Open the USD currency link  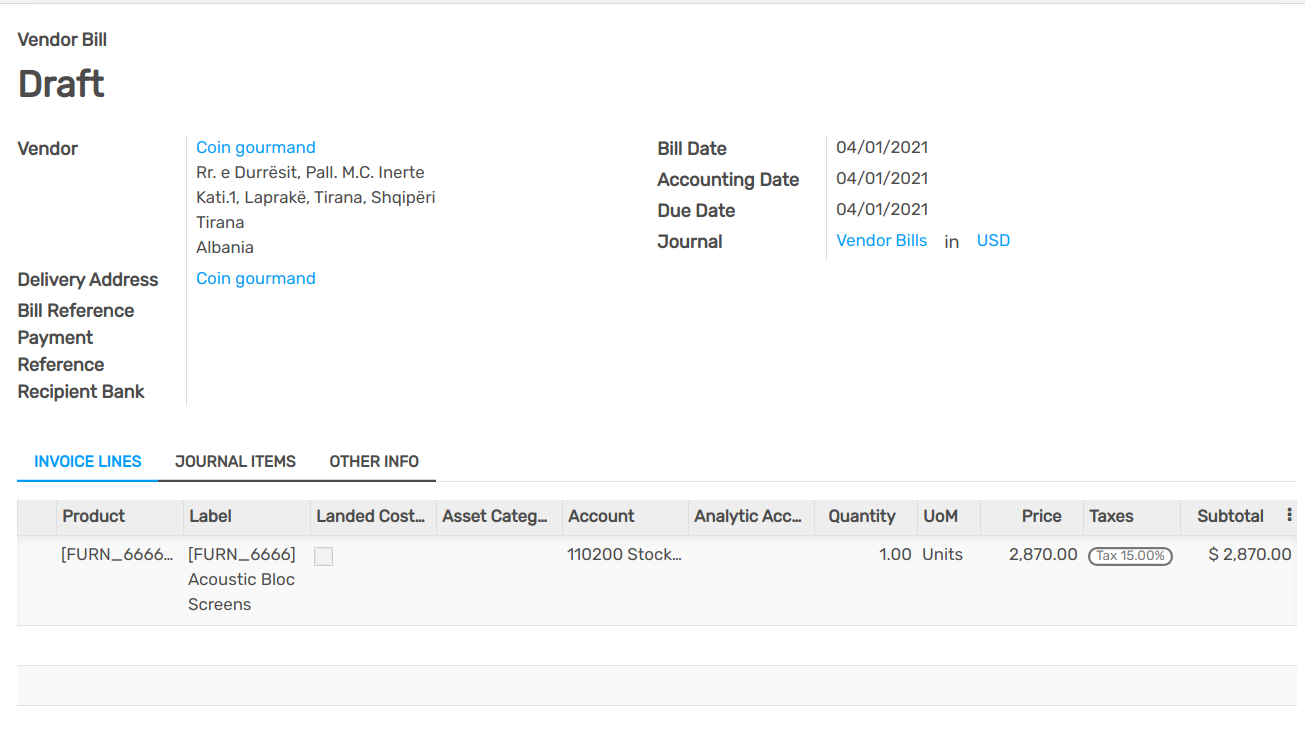993,240
